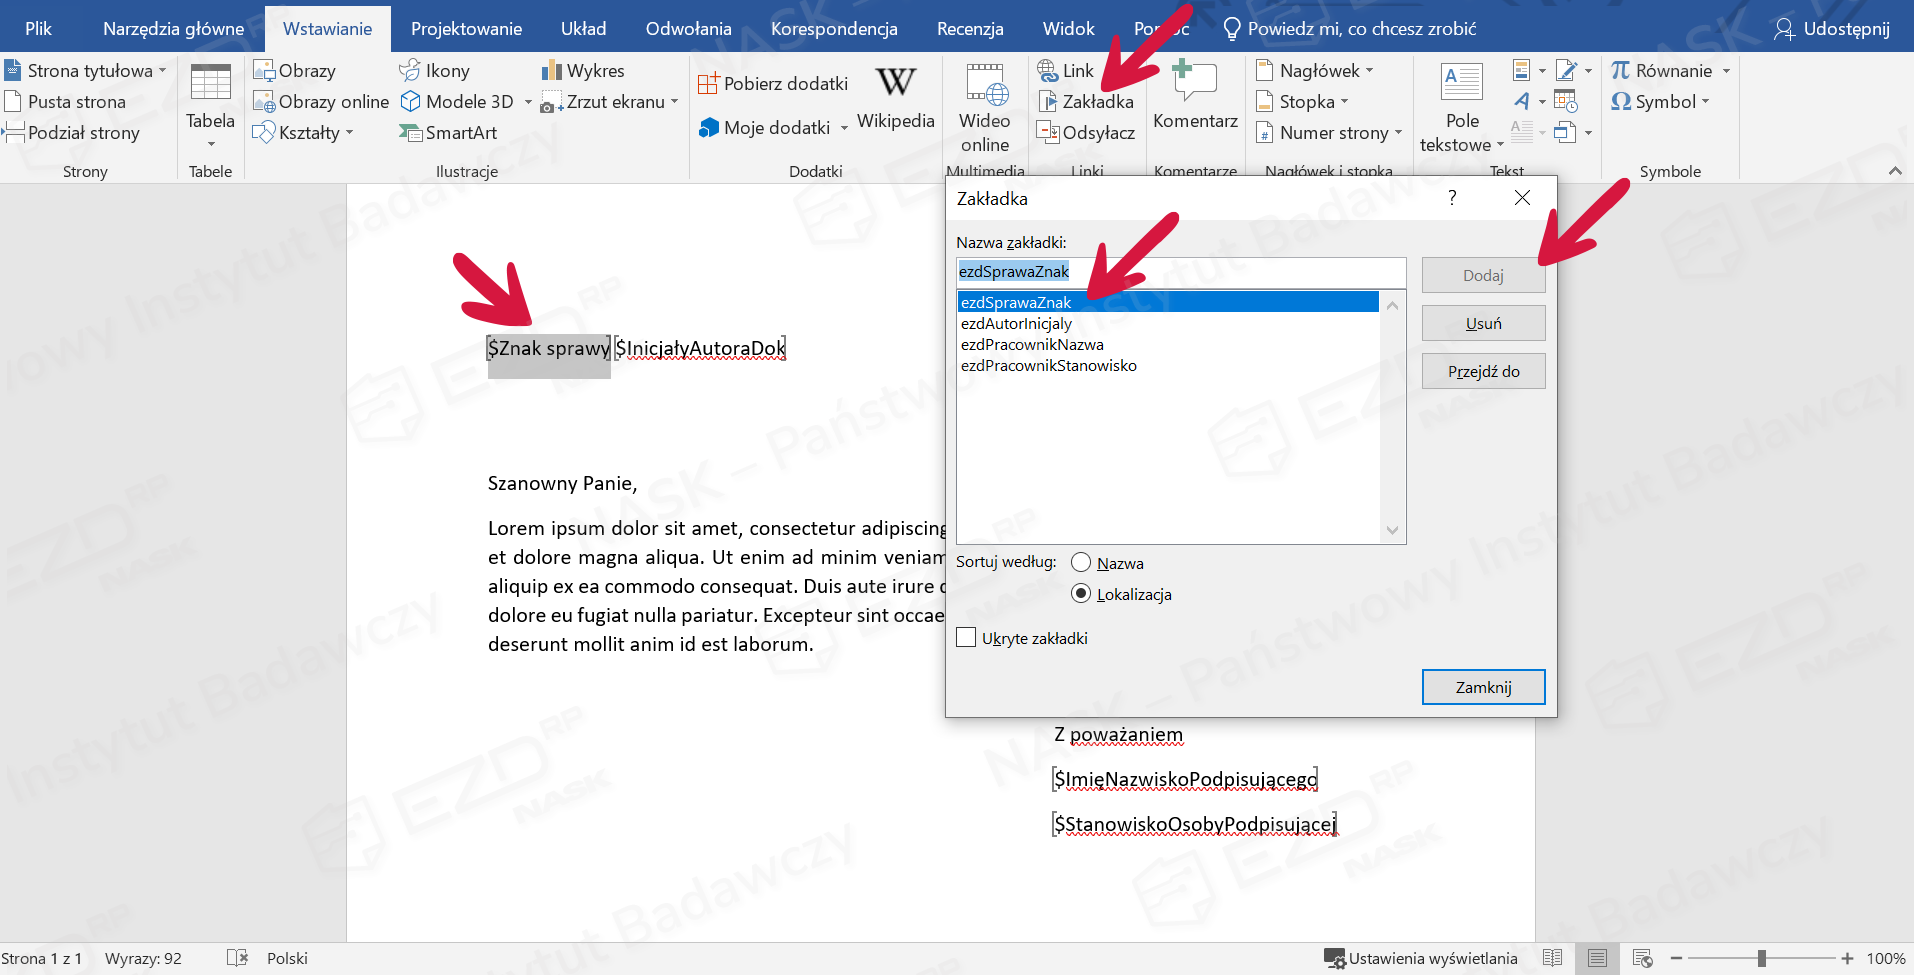Switch to the Projektowanie tab
The height and width of the screenshot is (975, 1914).
pyautogui.click(x=466, y=29)
